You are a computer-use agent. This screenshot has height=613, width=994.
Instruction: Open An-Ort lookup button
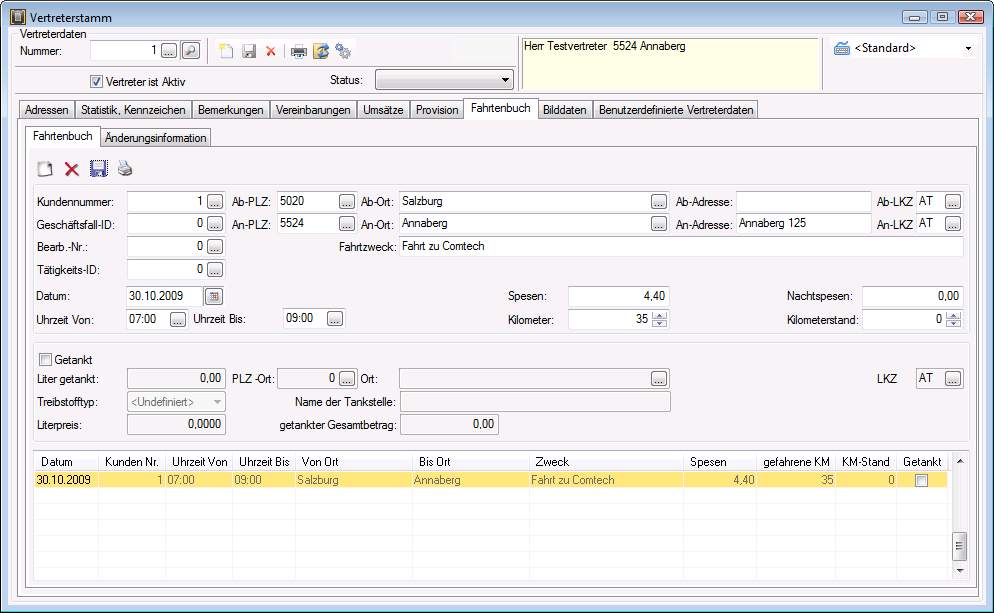(659, 224)
